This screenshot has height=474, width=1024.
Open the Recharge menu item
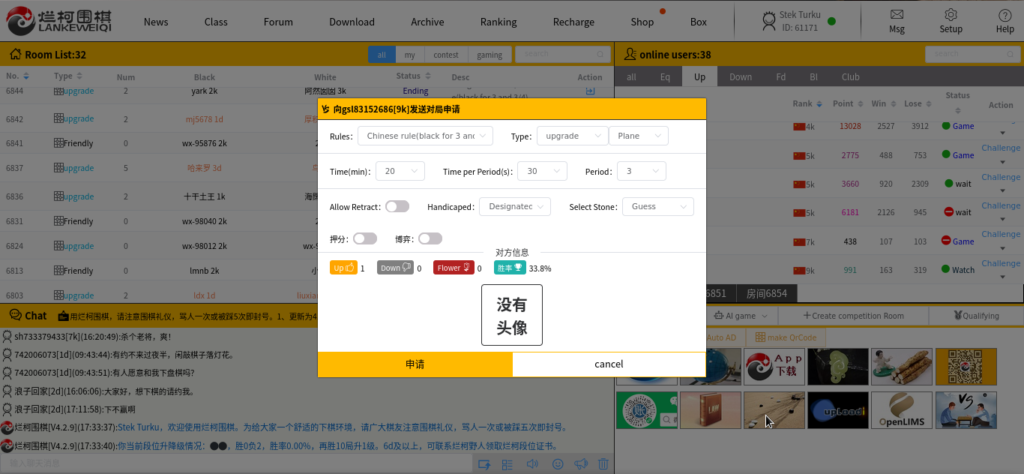pyautogui.click(x=573, y=21)
